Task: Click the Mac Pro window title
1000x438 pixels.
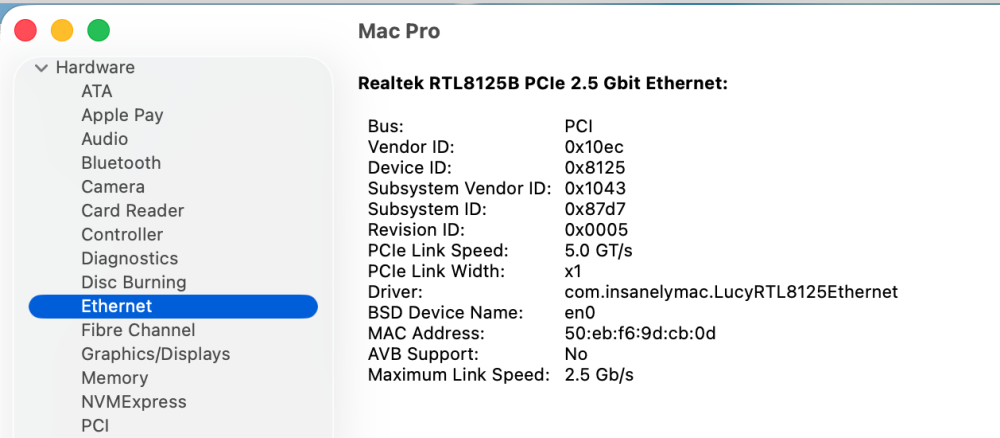Action: pos(399,31)
